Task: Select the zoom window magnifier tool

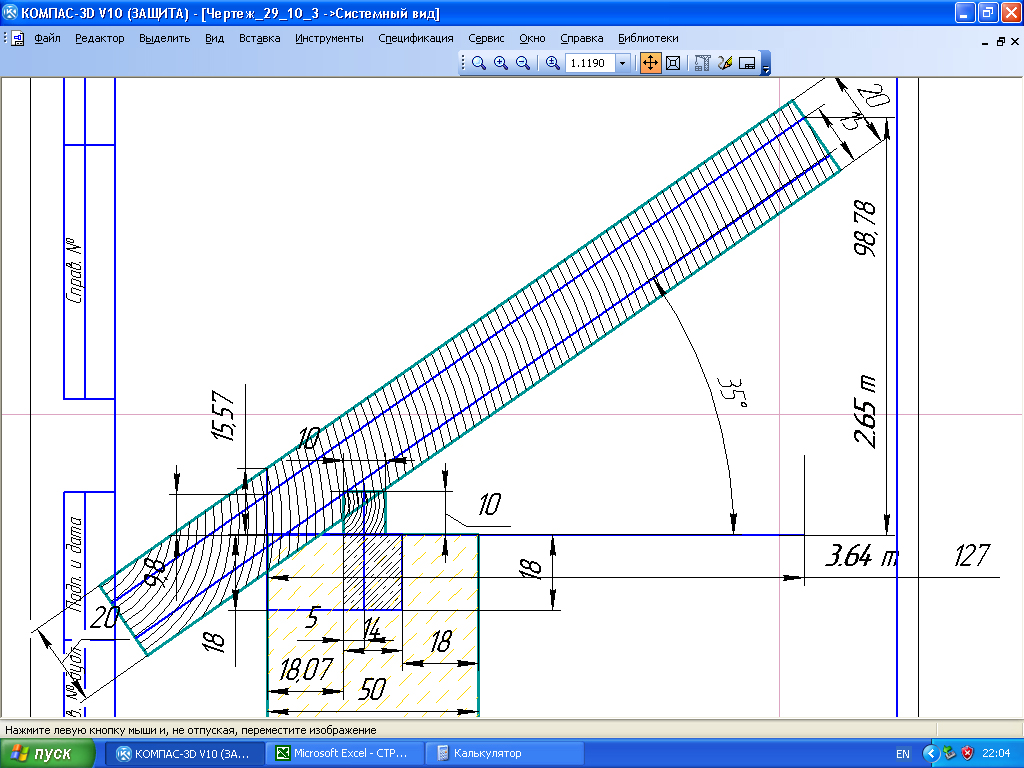Action: tap(479, 63)
